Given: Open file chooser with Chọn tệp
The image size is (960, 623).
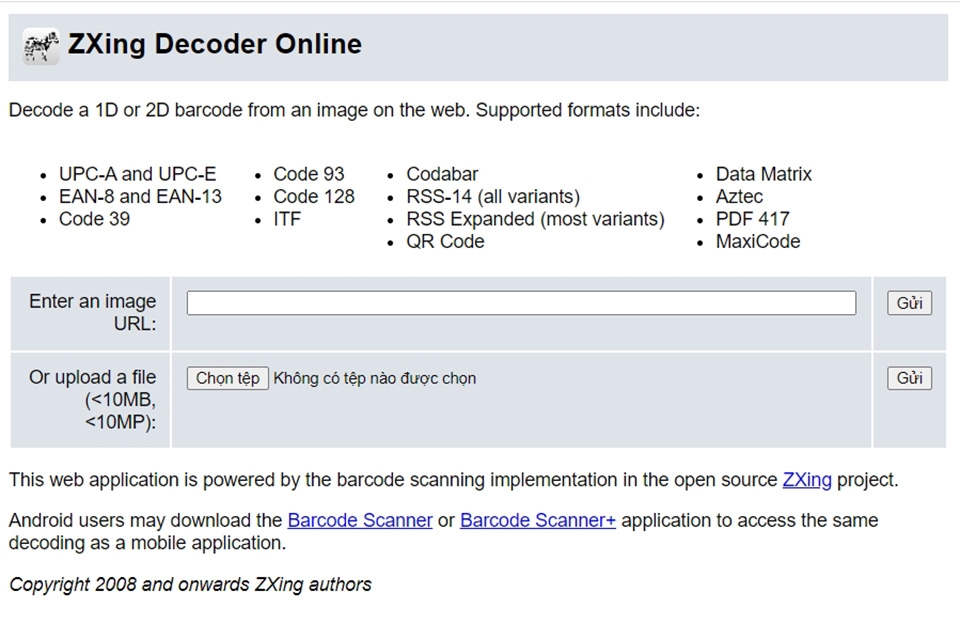Looking at the screenshot, I should 227,378.
